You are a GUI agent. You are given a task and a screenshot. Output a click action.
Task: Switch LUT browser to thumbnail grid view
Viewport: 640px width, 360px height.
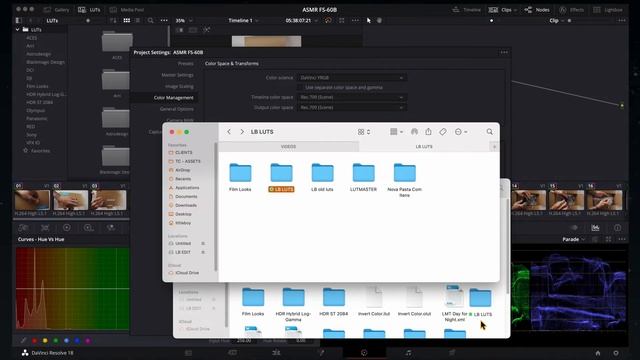(127, 20)
